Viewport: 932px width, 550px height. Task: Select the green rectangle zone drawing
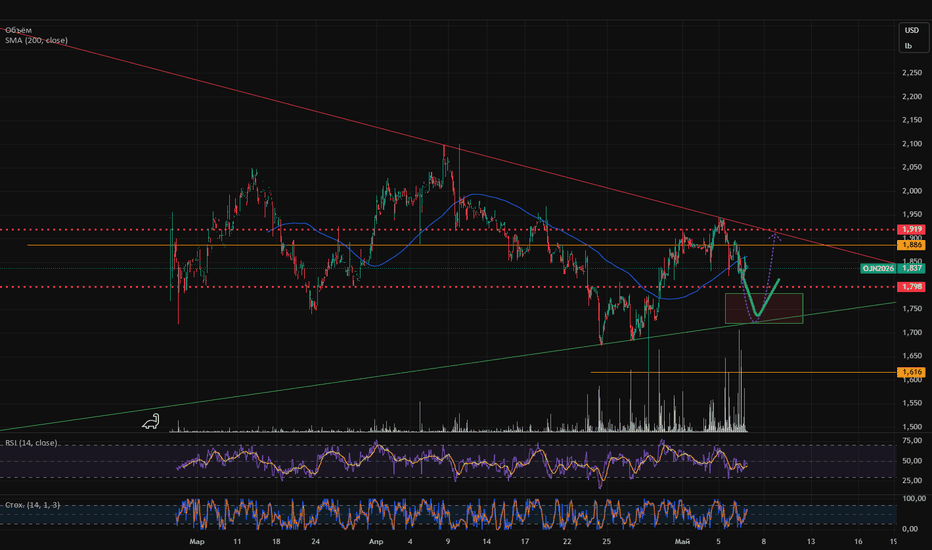[x=764, y=309]
